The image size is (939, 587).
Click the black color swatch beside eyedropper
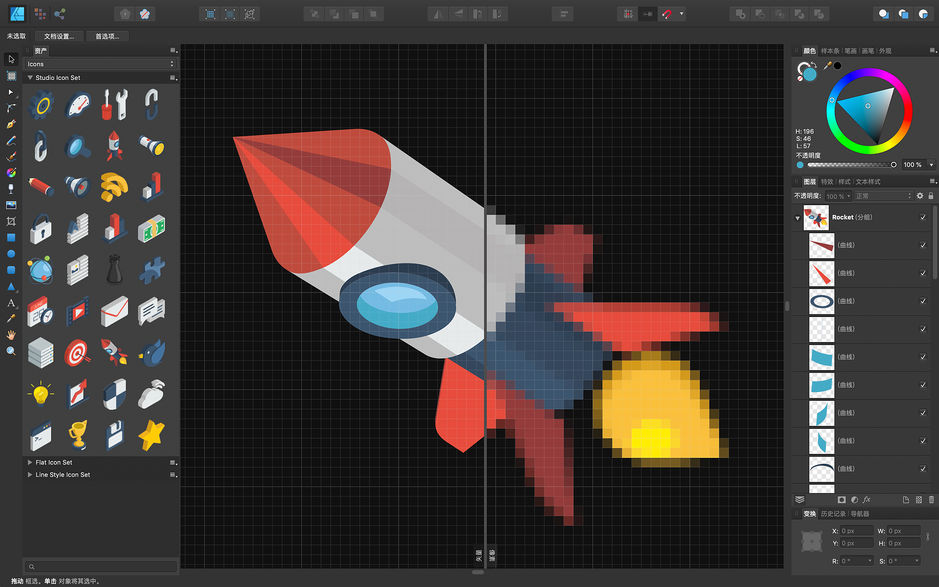point(837,65)
